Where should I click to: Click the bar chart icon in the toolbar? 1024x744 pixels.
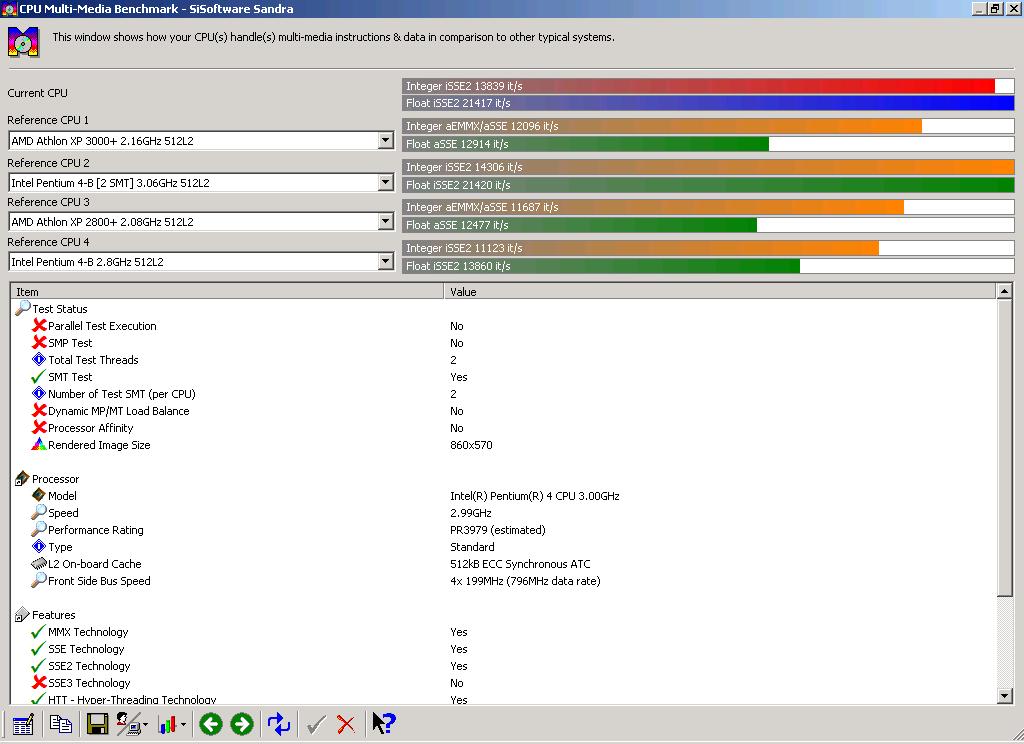[168, 724]
